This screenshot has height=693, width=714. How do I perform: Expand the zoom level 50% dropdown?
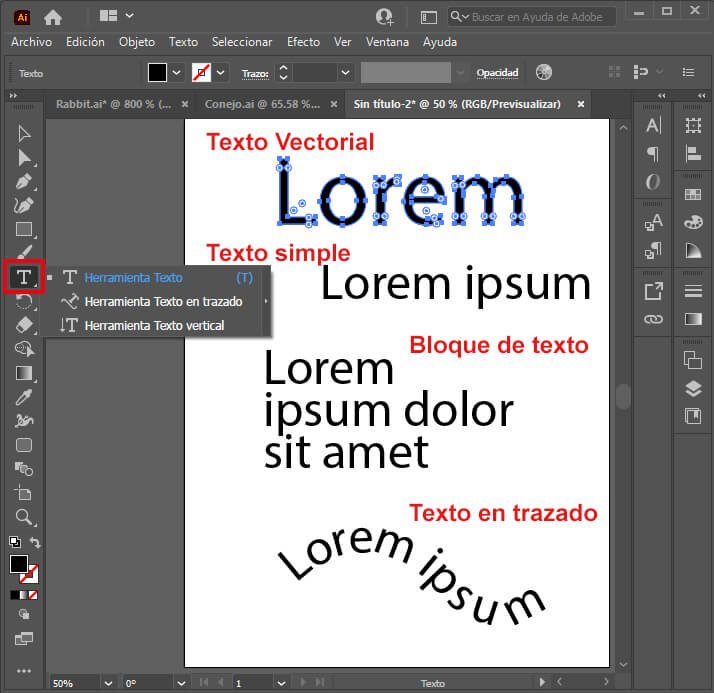(x=108, y=683)
